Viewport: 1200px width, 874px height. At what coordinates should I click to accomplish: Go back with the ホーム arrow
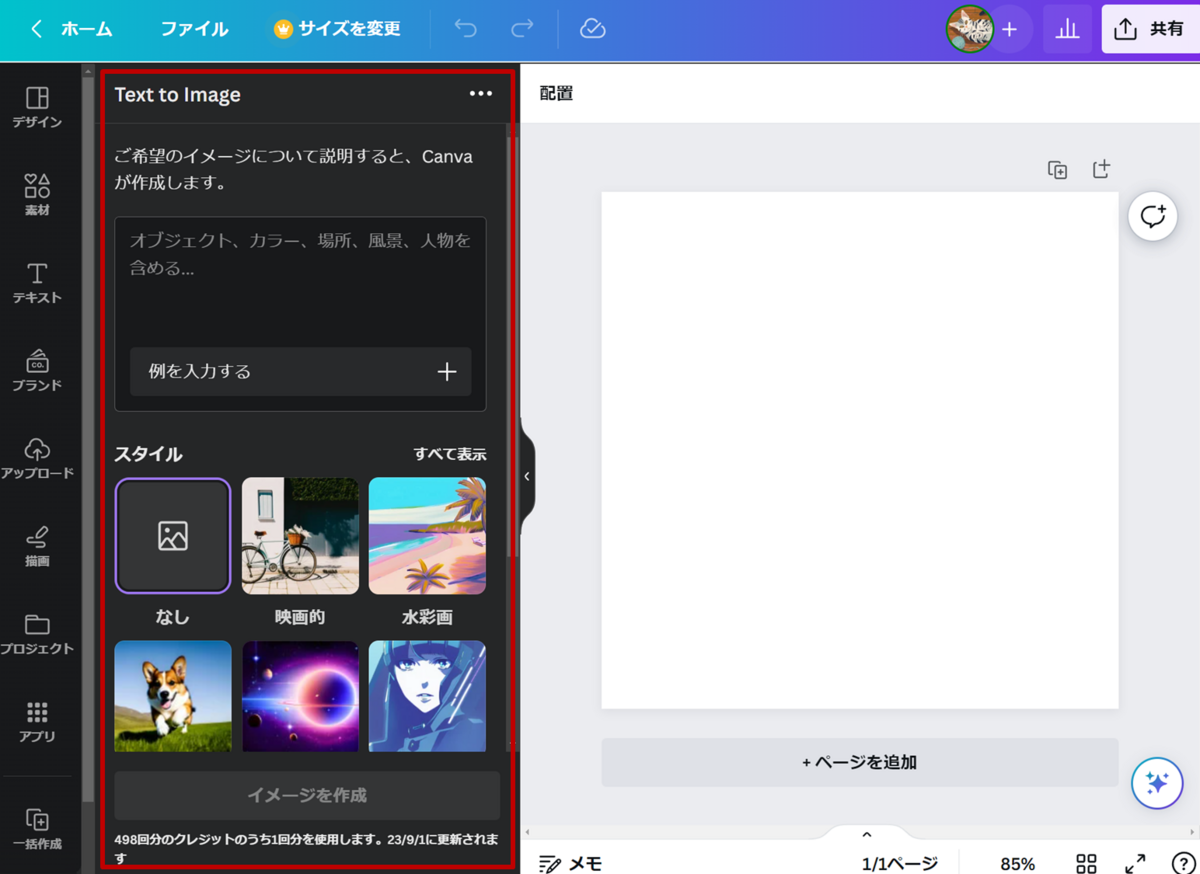click(x=37, y=29)
